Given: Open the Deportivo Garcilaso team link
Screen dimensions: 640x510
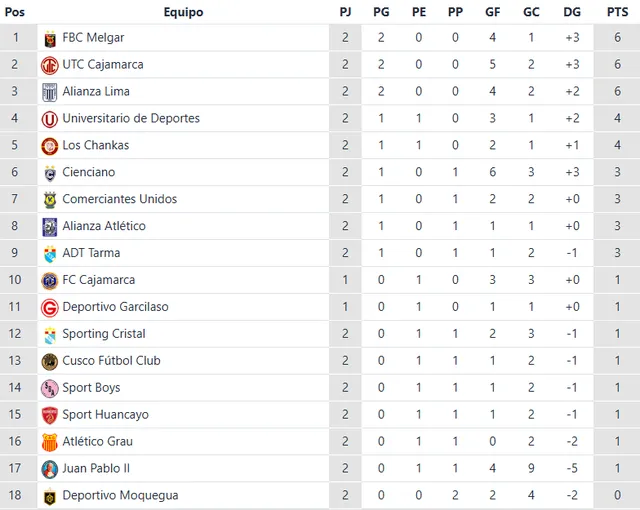Looking at the screenshot, I should click(115, 307).
